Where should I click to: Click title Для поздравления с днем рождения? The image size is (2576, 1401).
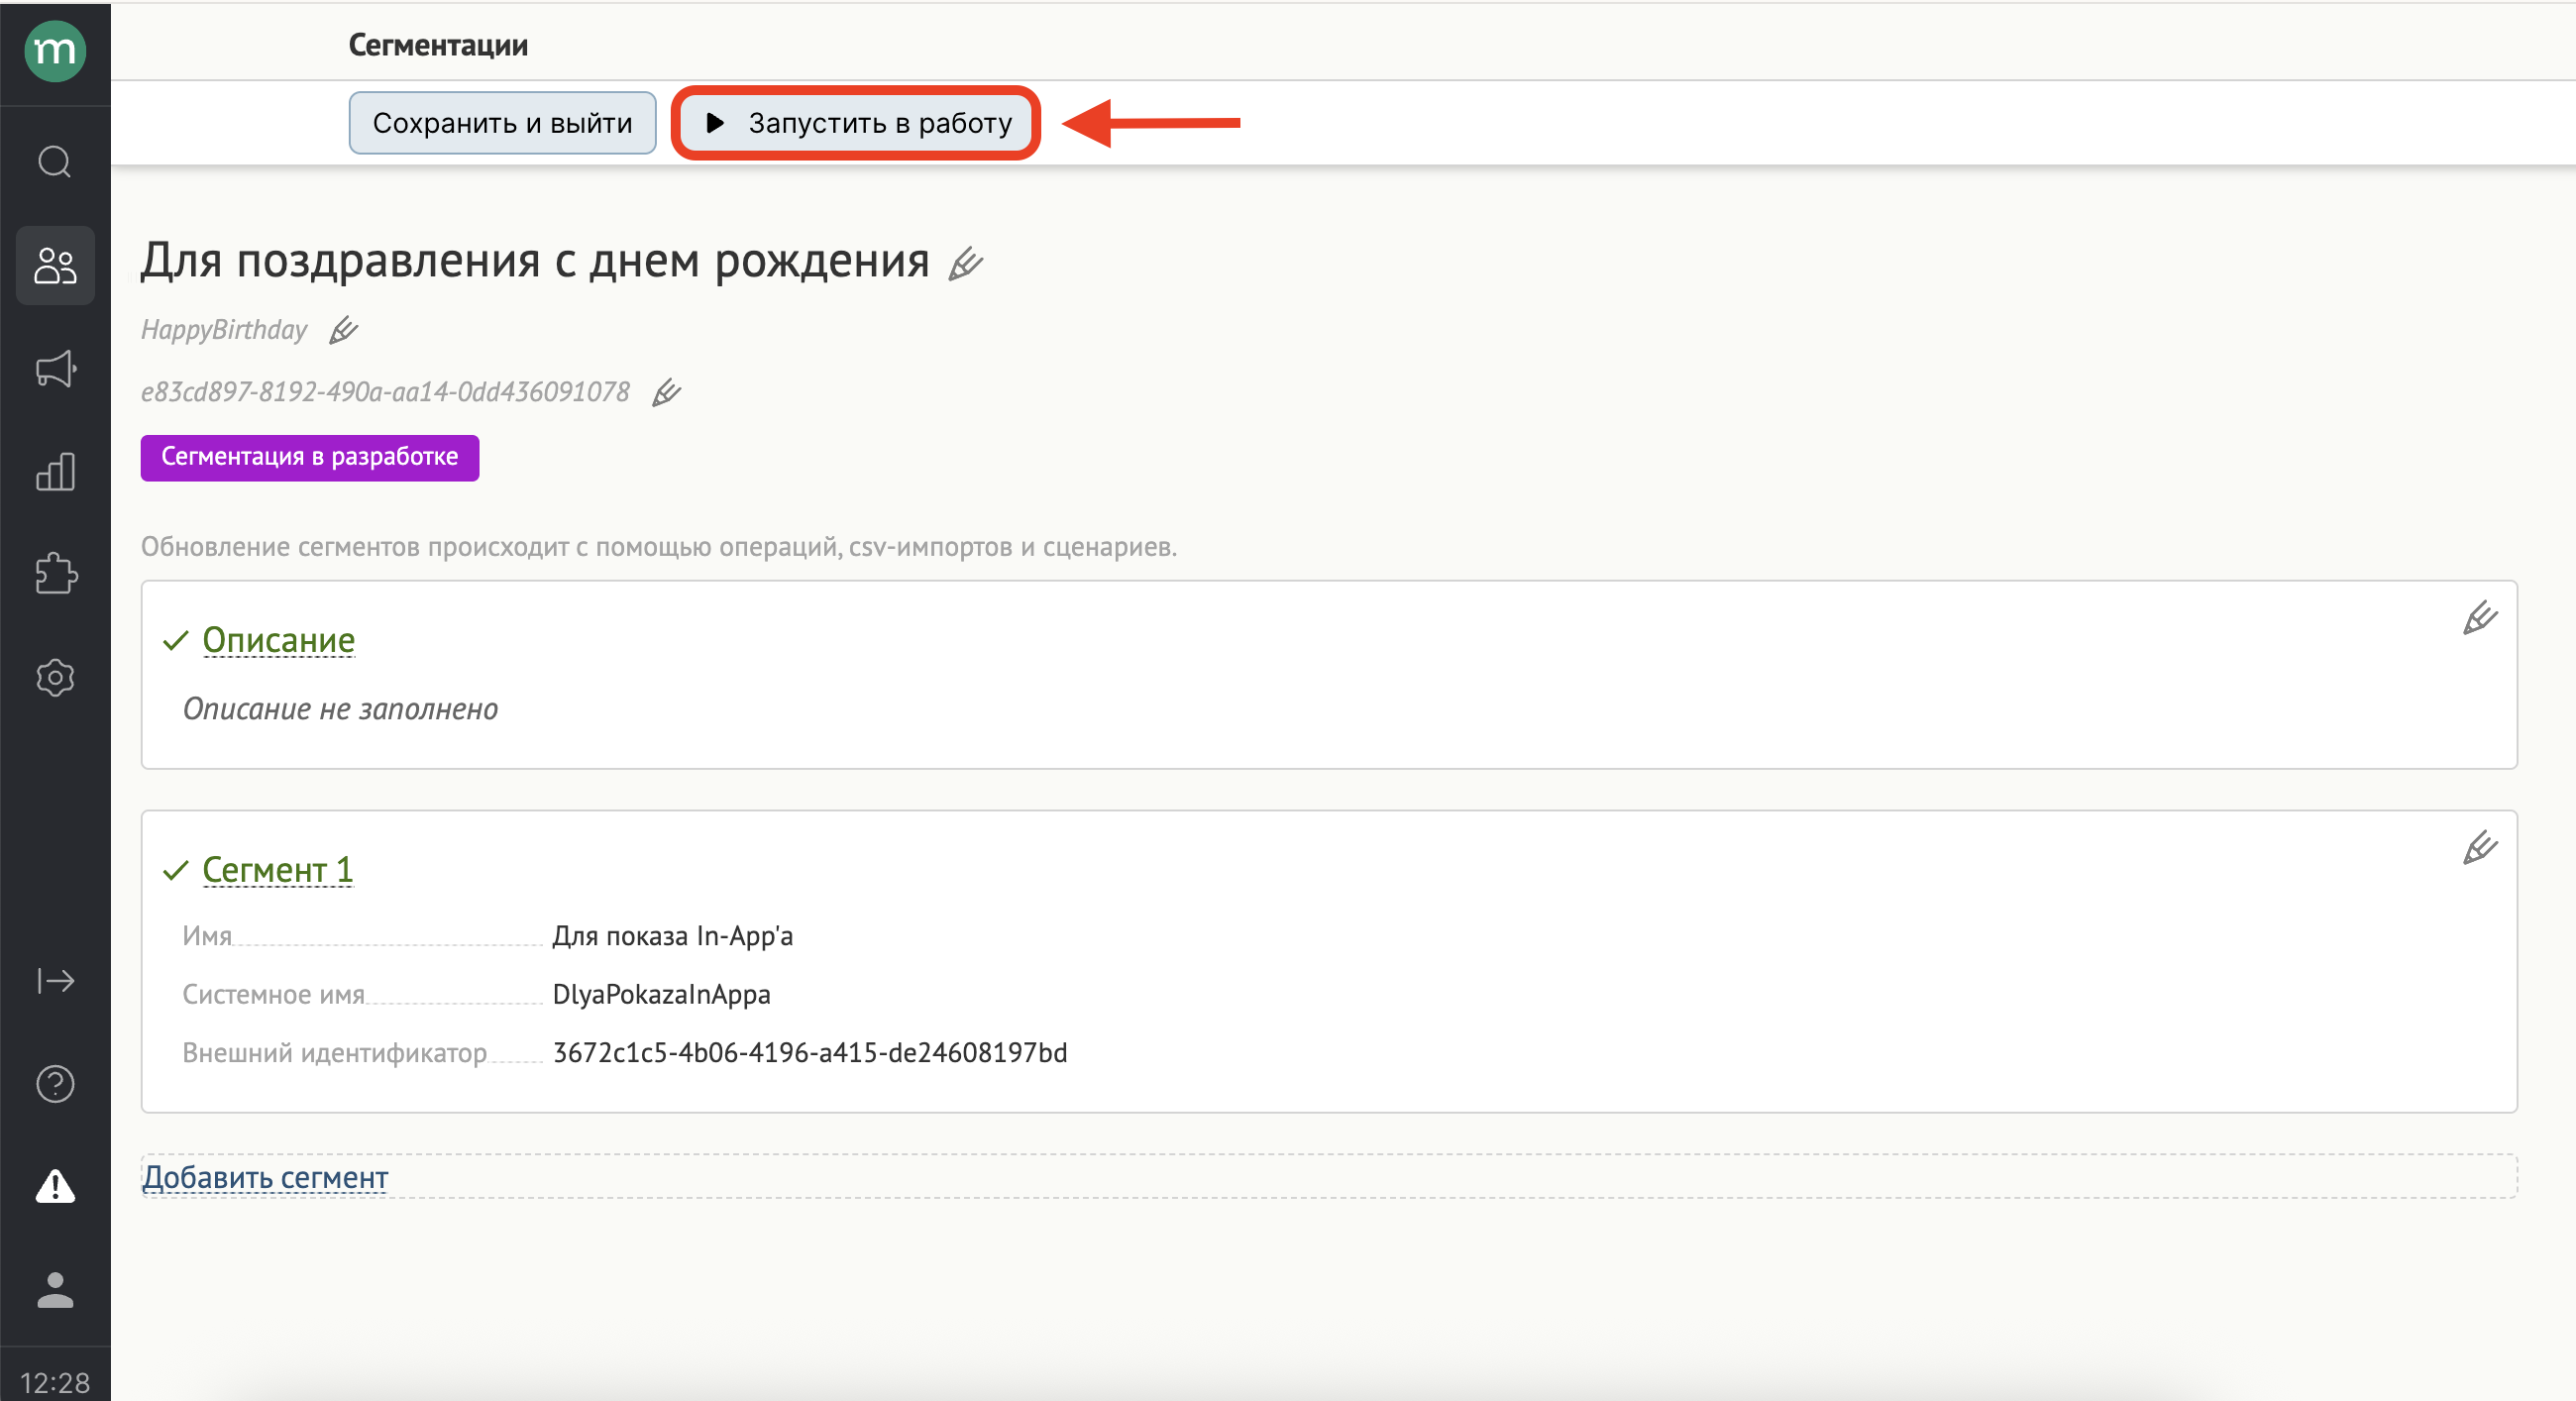pyautogui.click(x=535, y=262)
